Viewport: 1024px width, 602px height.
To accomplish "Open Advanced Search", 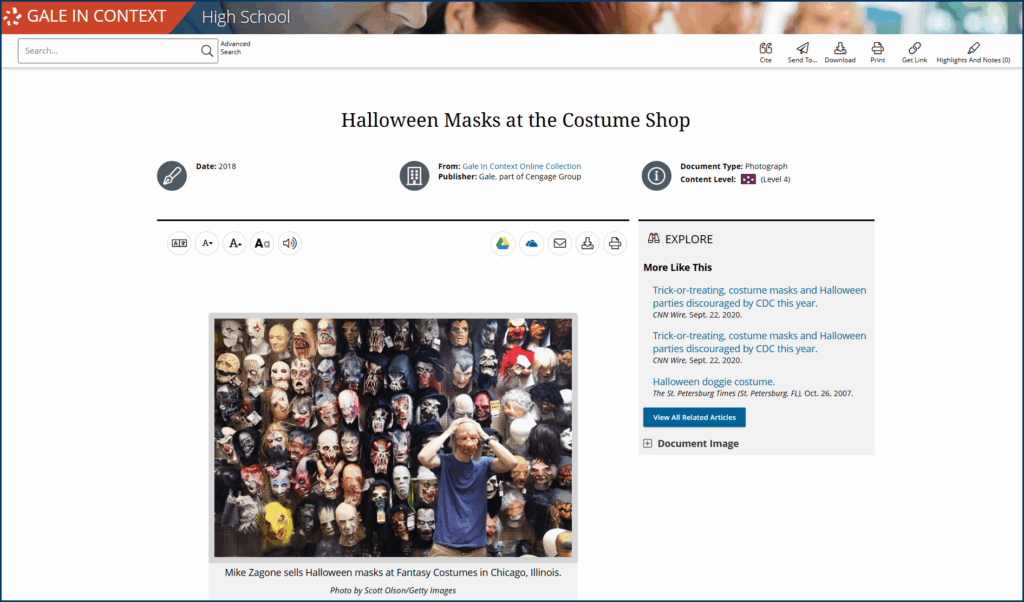I will pyautogui.click(x=235, y=48).
